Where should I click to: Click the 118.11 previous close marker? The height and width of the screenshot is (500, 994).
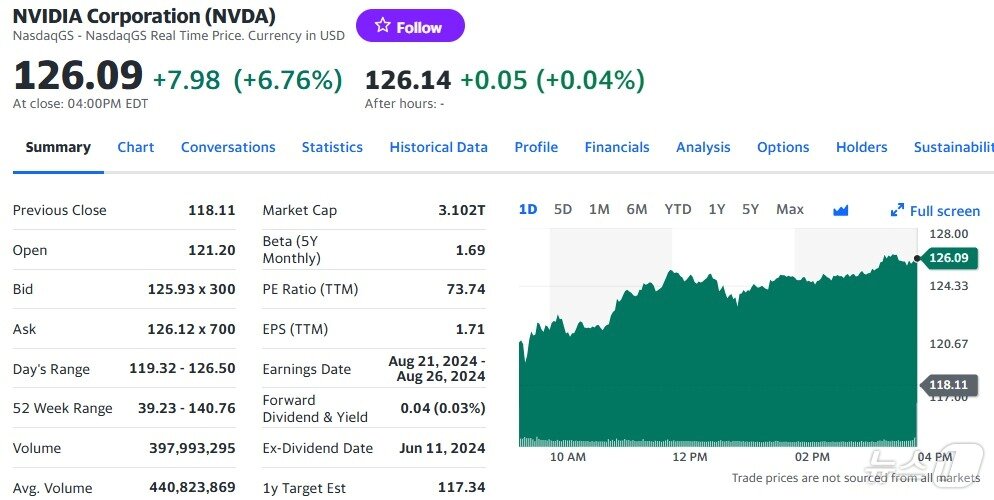point(948,384)
